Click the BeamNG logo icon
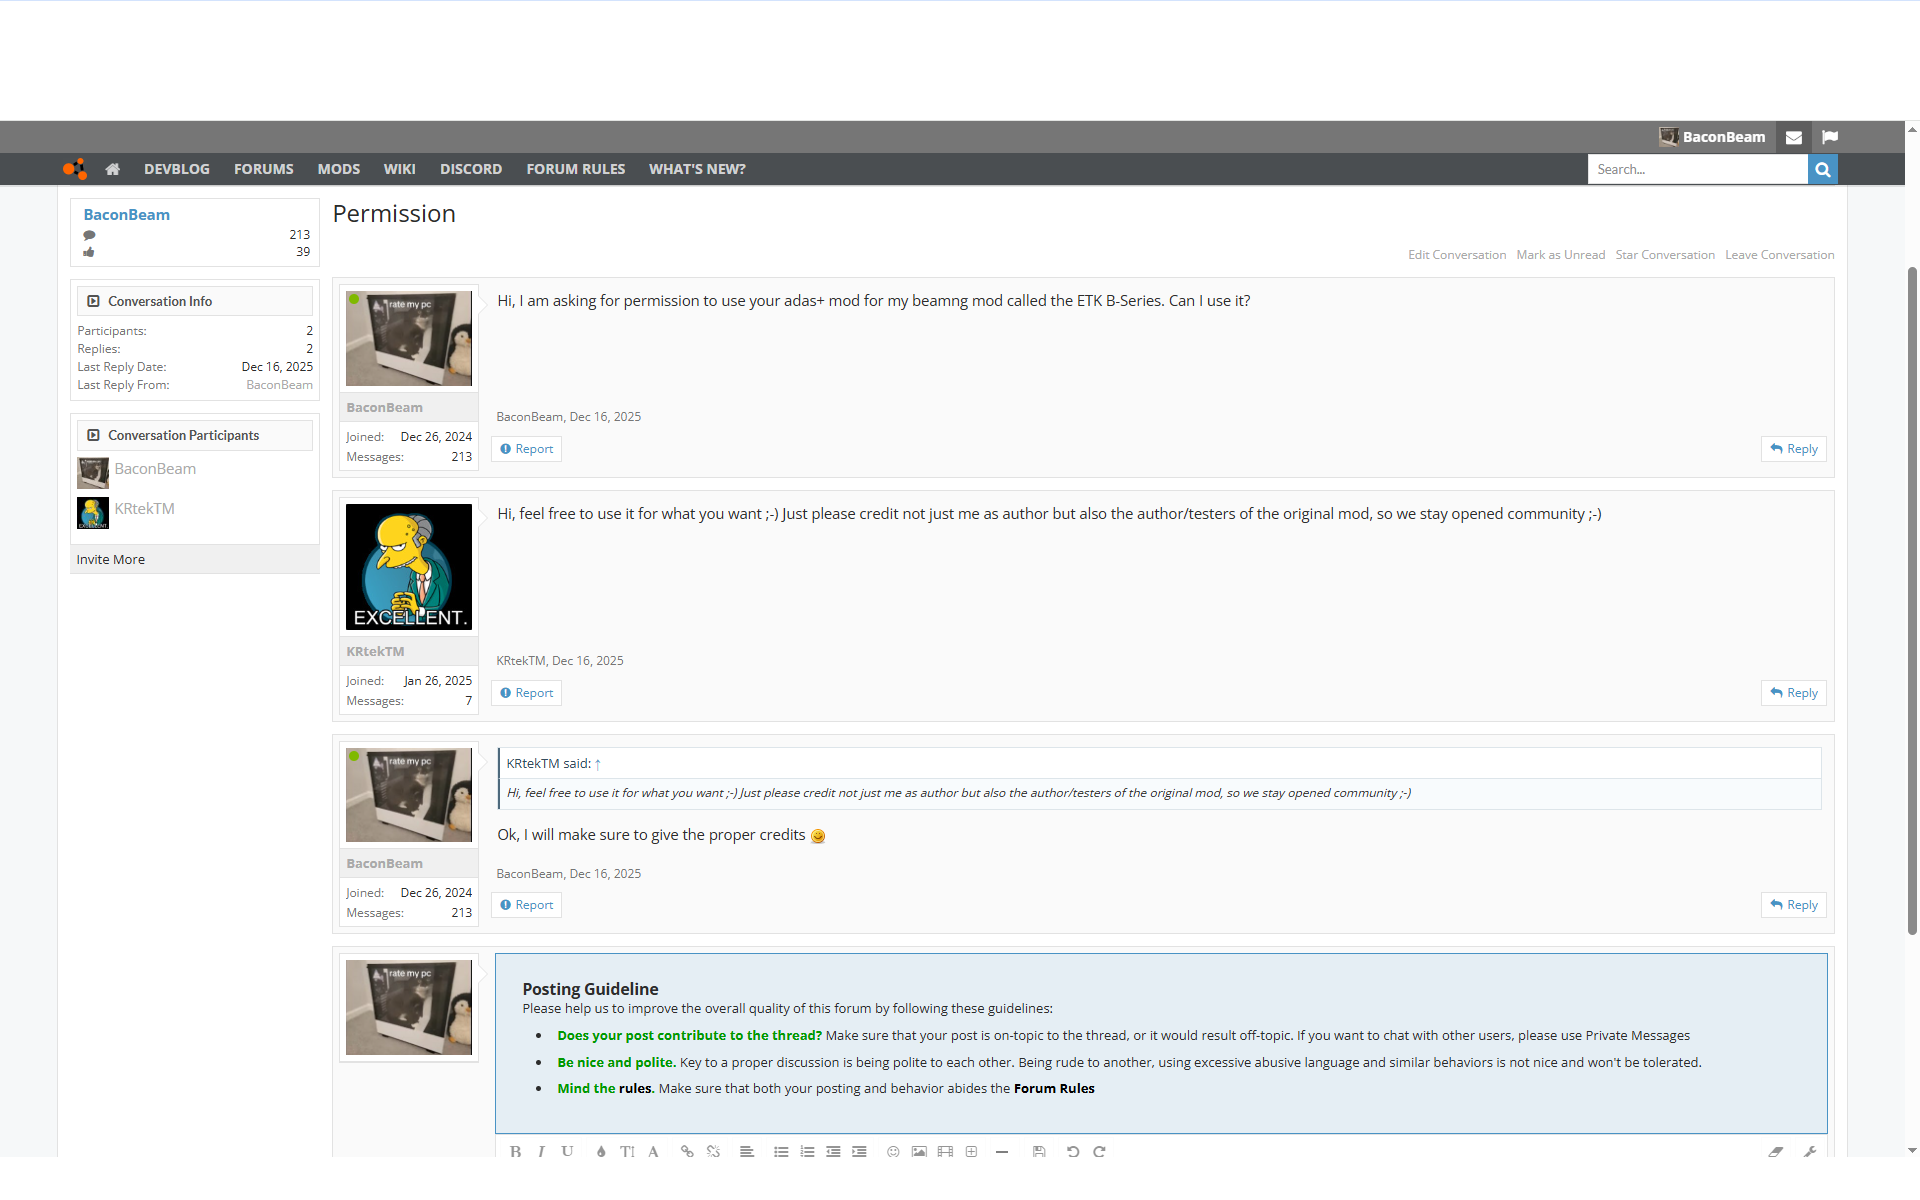The width and height of the screenshot is (1920, 1200). [75, 169]
